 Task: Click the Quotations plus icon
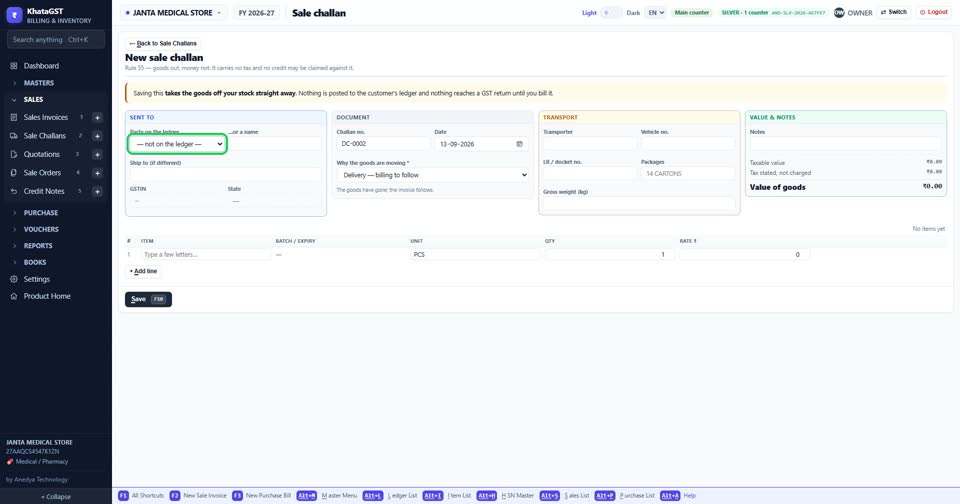click(x=97, y=155)
